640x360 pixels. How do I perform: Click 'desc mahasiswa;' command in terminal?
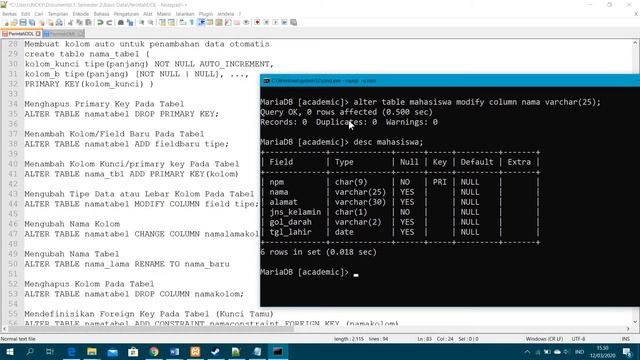[x=388, y=142]
